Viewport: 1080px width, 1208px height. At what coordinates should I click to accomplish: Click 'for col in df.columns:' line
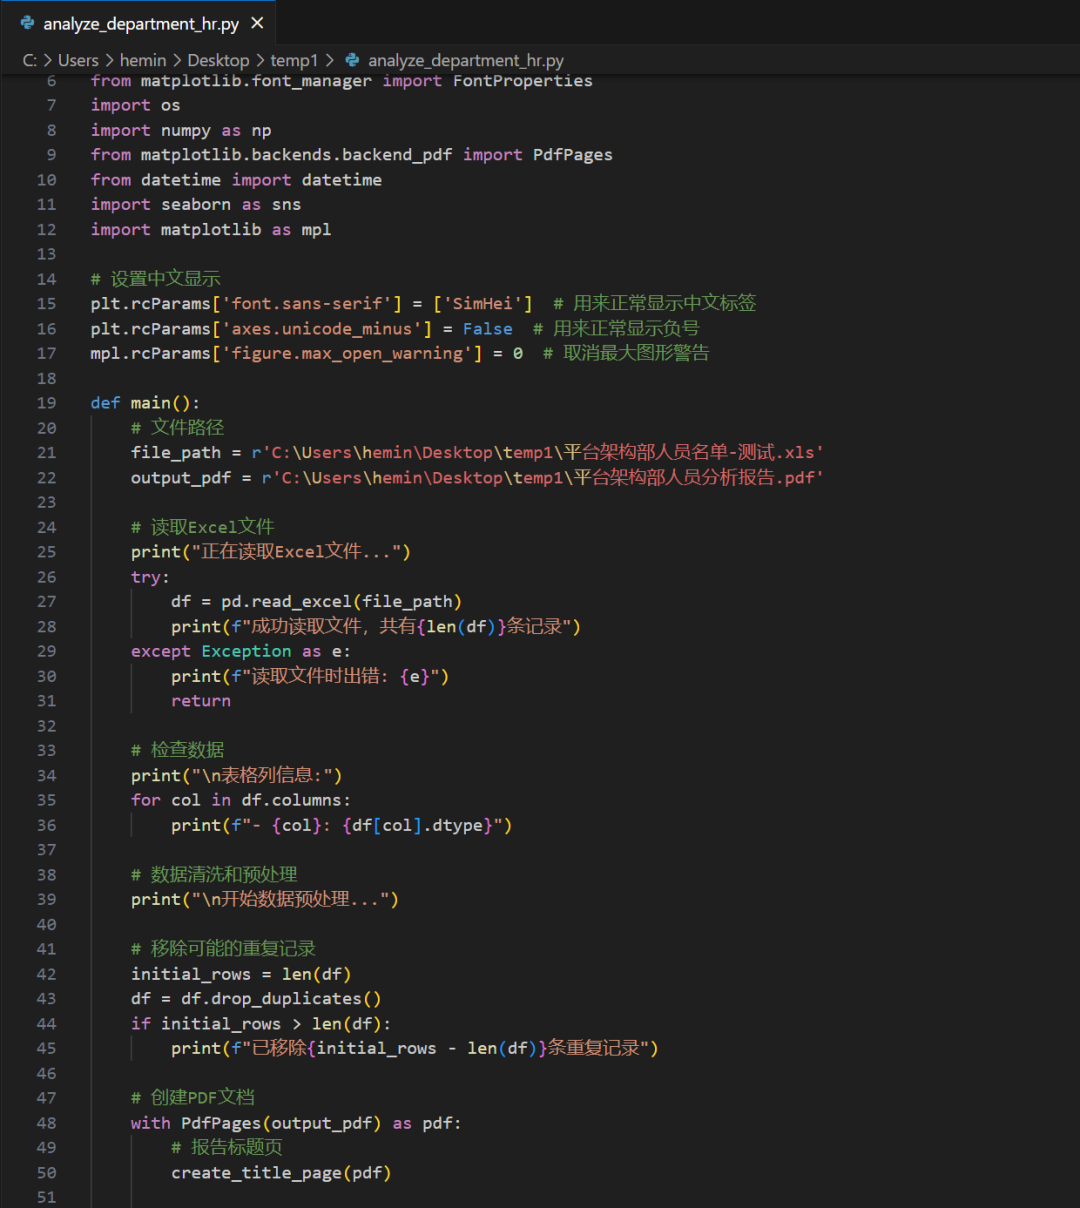tap(241, 800)
